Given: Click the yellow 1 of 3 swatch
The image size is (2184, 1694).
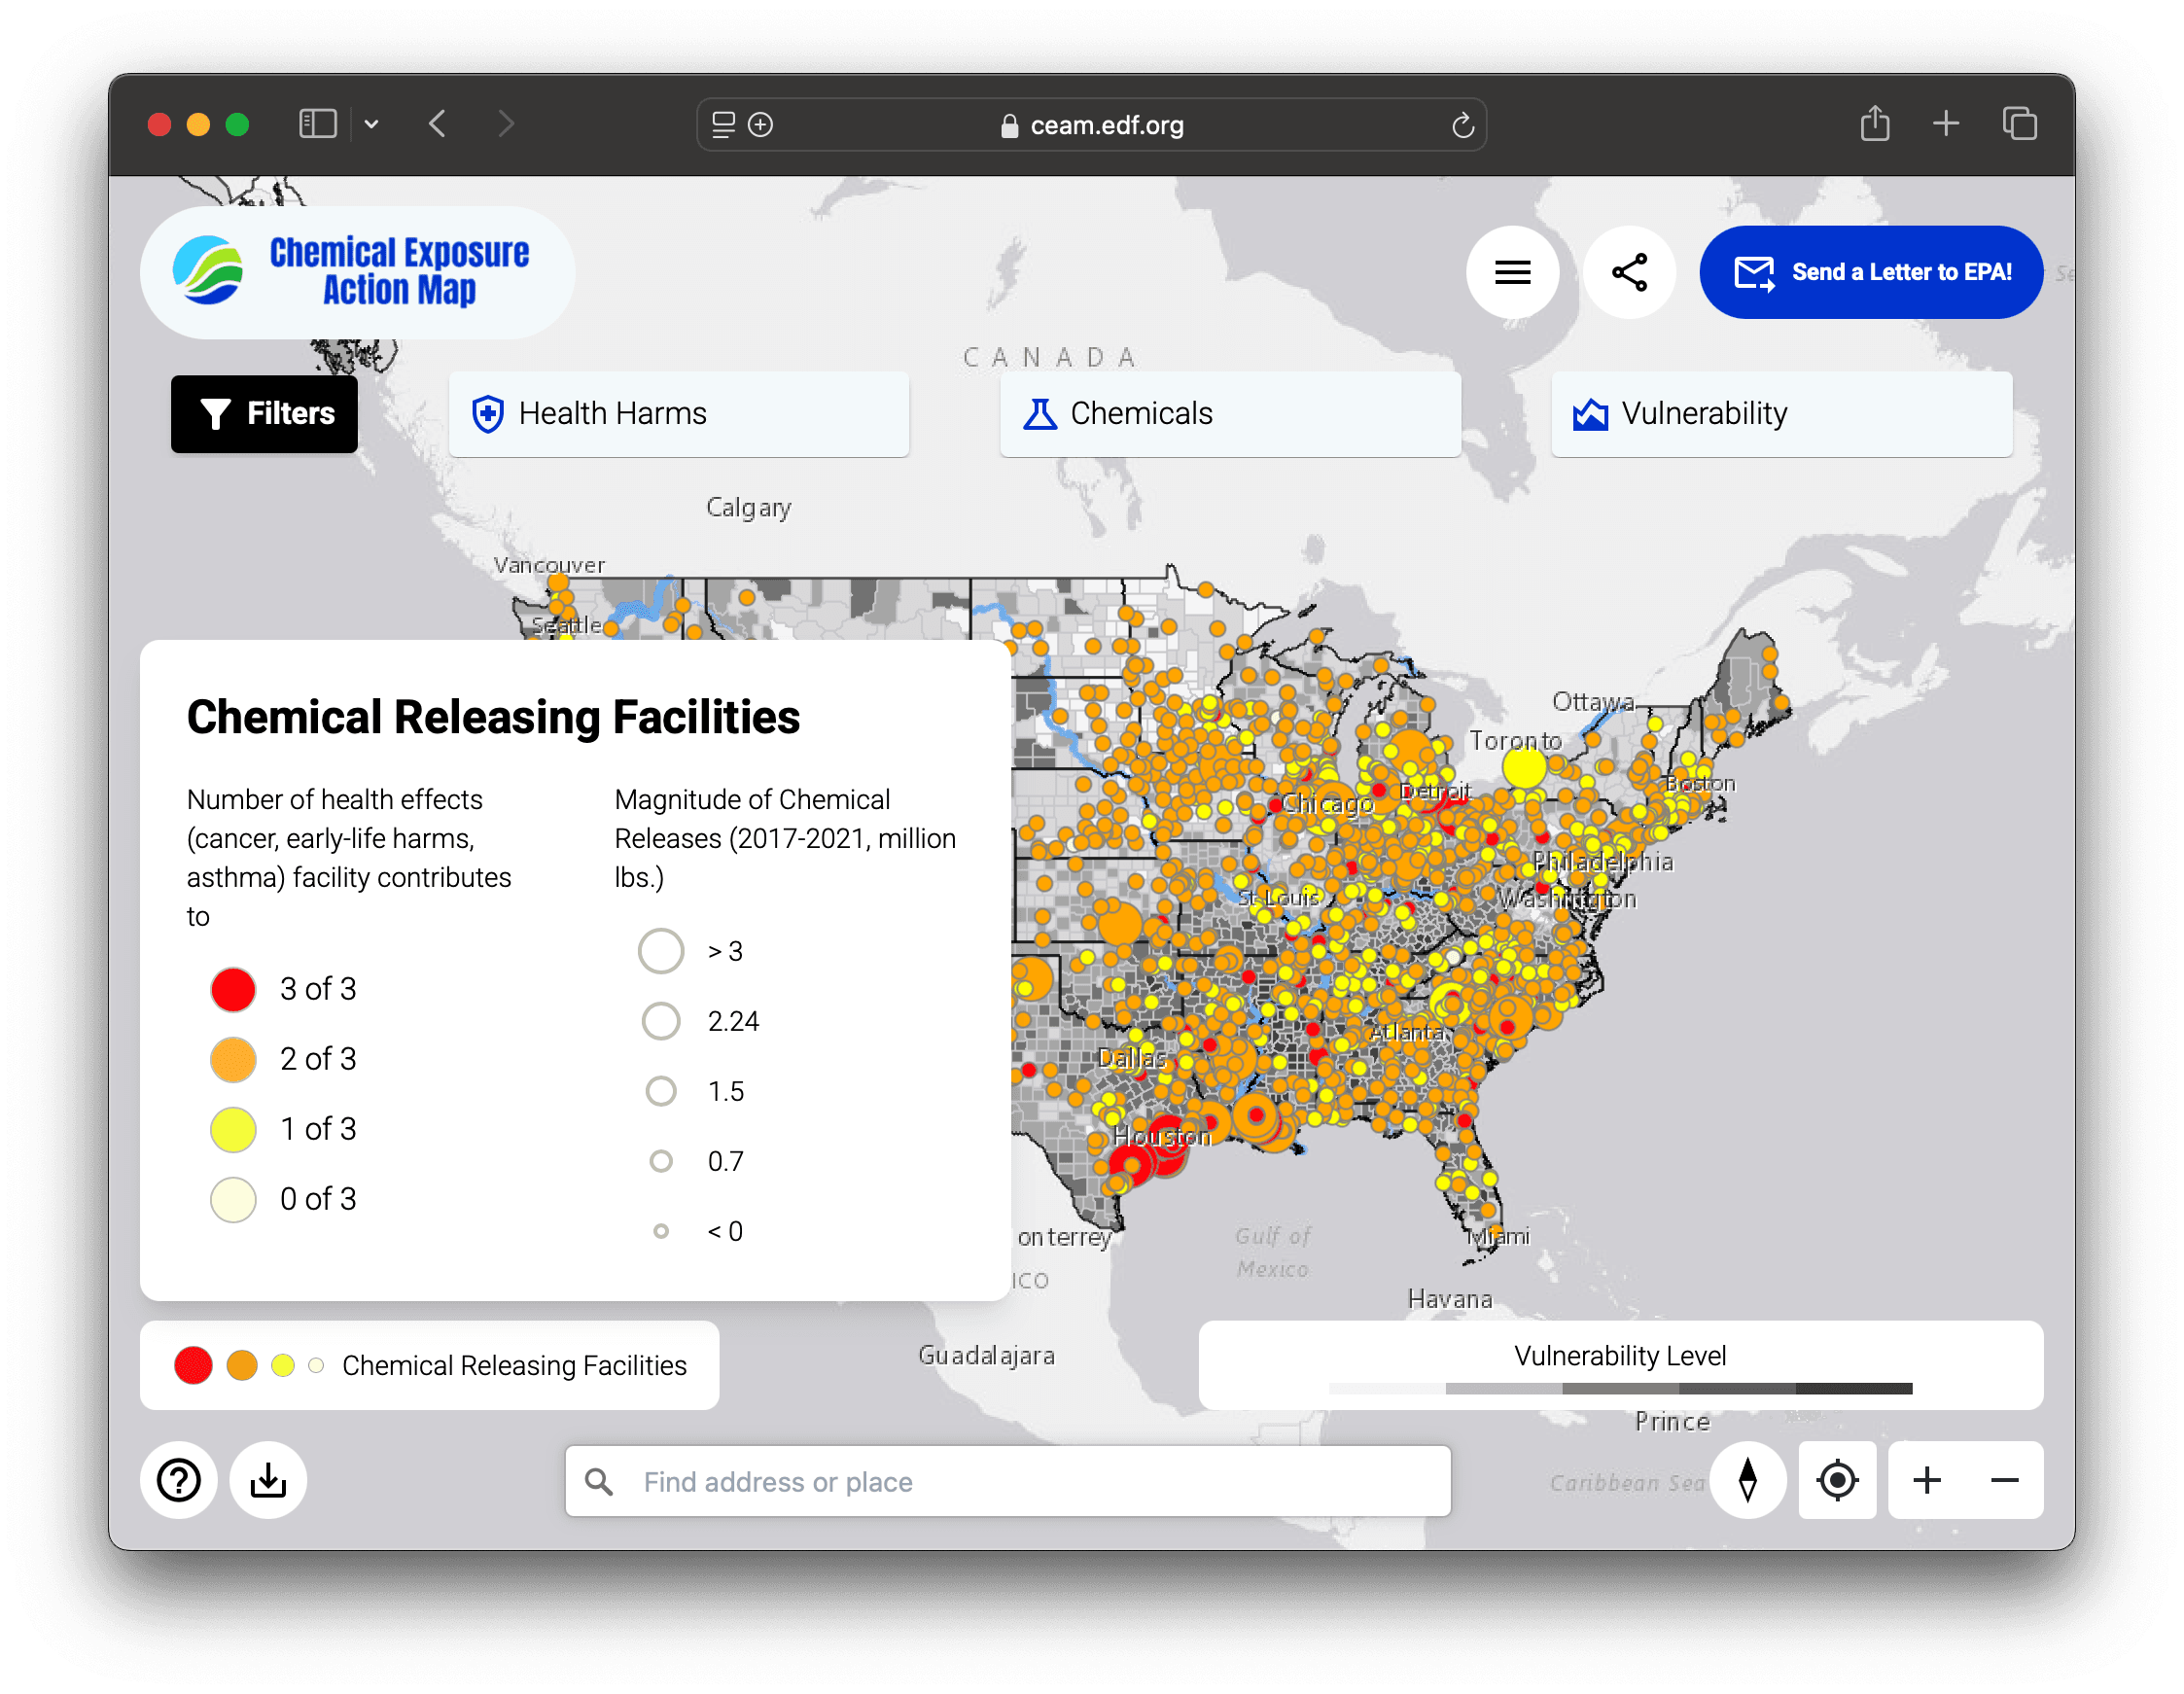Looking at the screenshot, I should coord(233,1129).
